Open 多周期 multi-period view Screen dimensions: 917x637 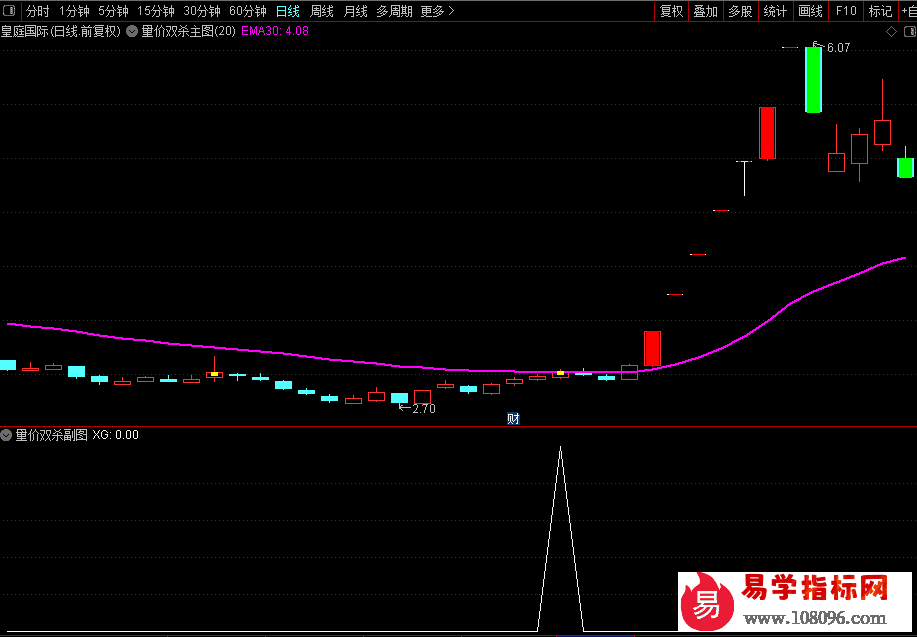(394, 11)
